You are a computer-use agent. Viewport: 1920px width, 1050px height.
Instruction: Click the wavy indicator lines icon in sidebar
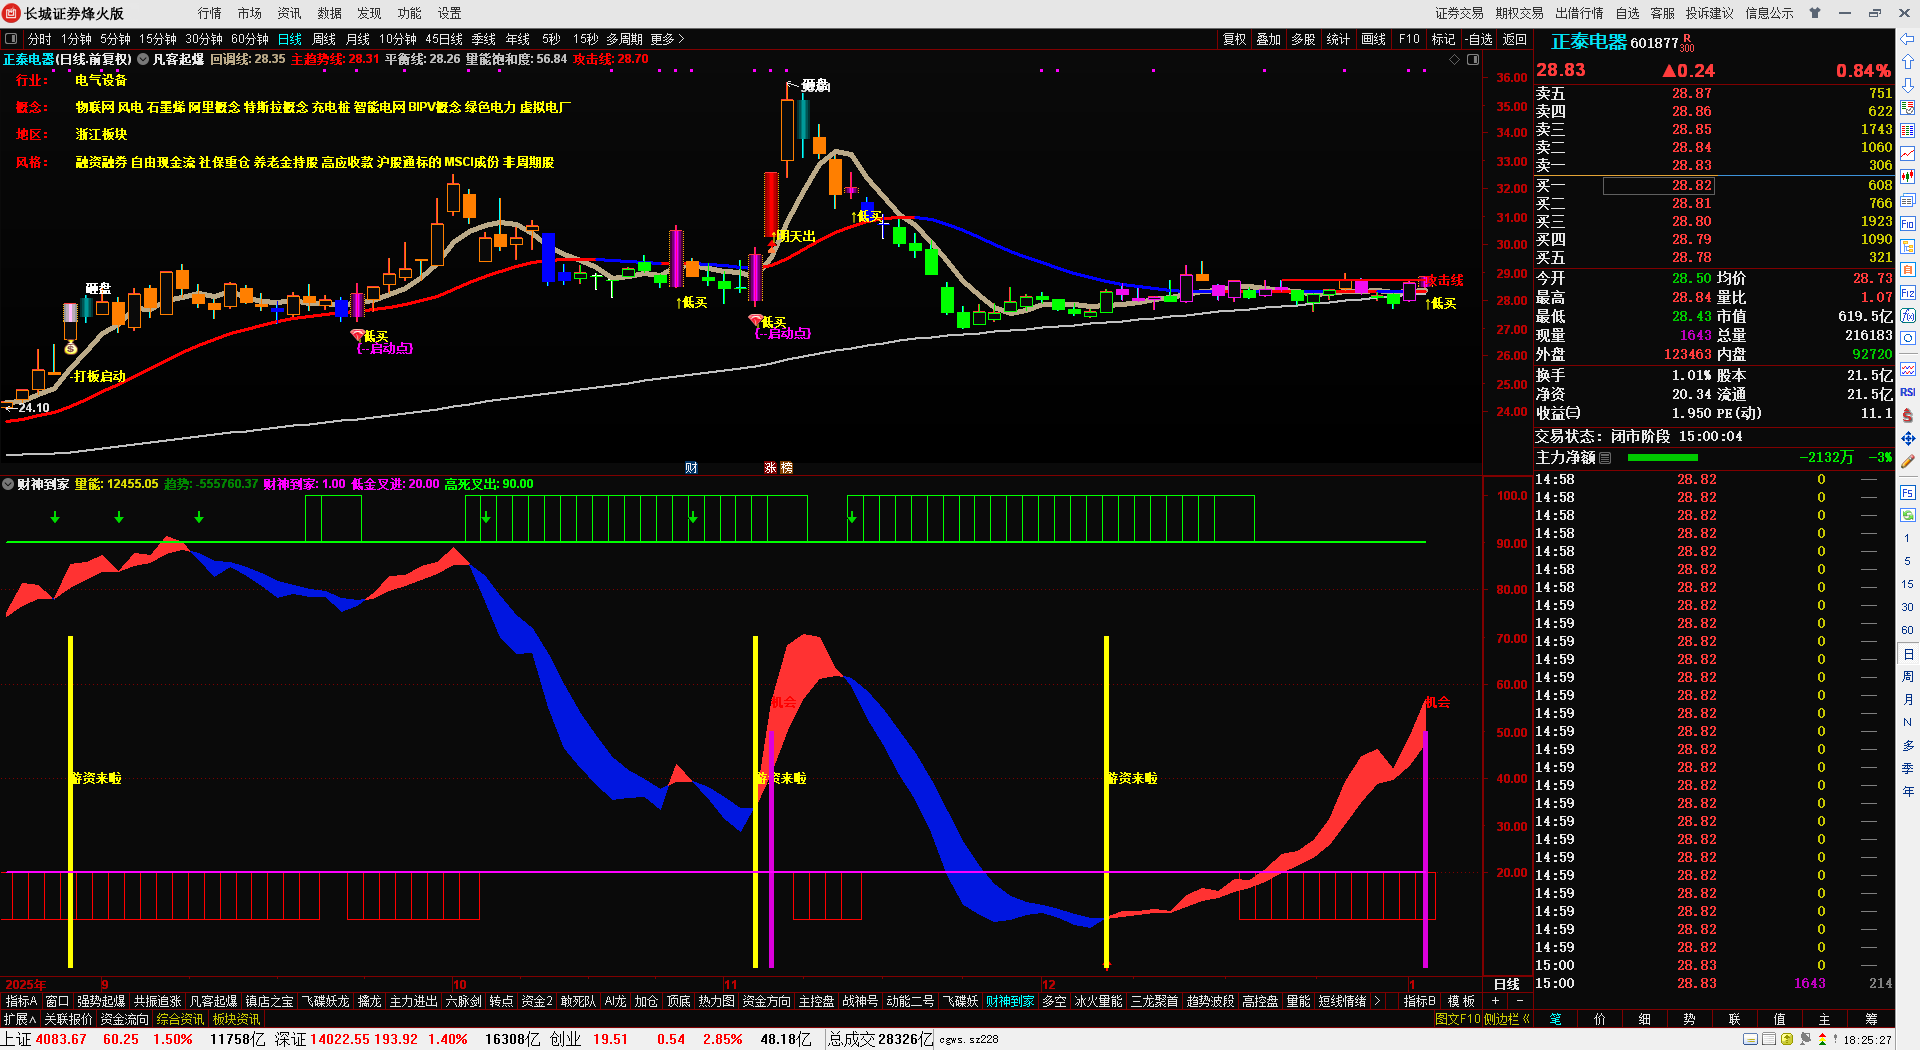coord(1907,369)
